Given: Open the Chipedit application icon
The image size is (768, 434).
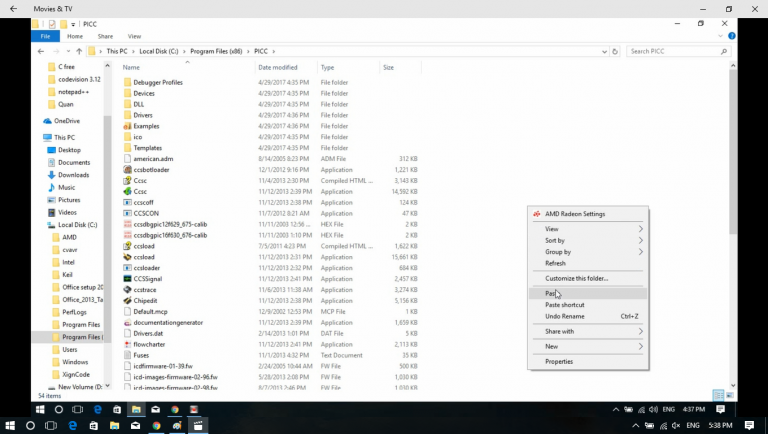Looking at the screenshot, I should (127, 300).
